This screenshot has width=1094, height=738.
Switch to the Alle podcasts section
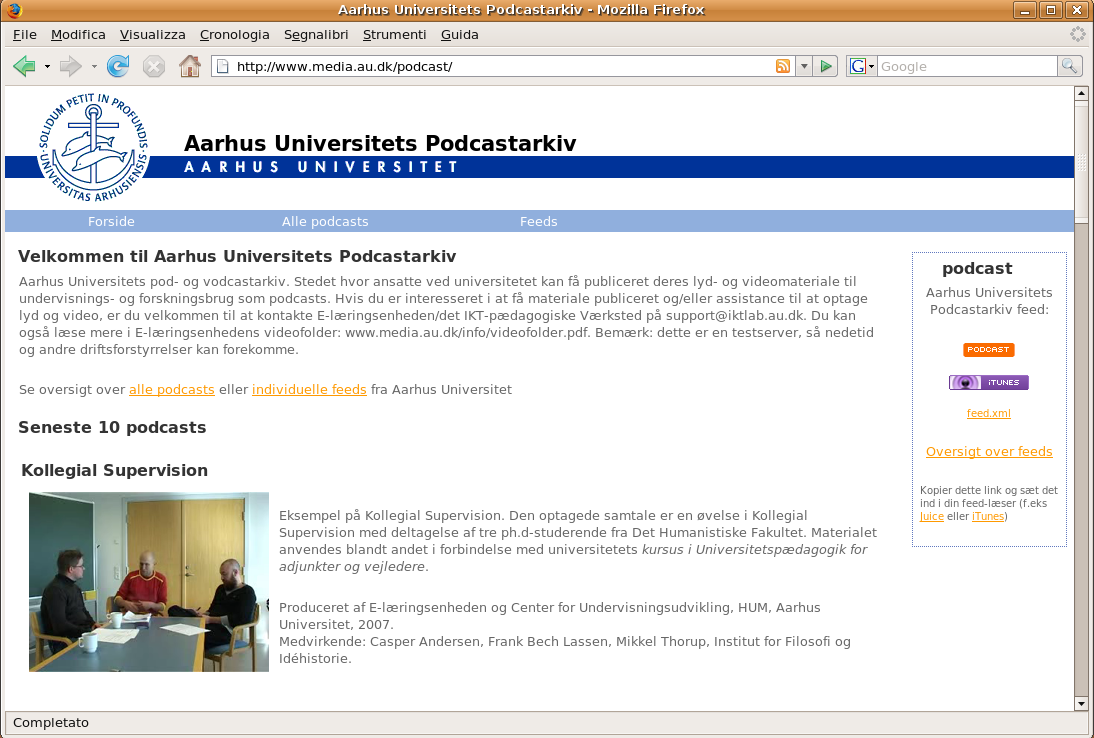click(325, 221)
